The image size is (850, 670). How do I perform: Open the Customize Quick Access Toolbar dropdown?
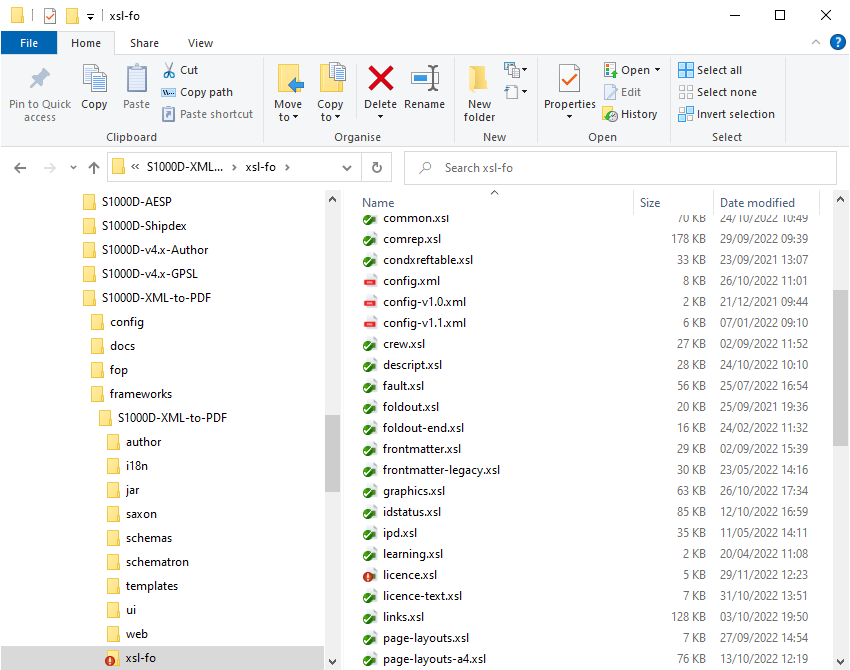pos(90,16)
